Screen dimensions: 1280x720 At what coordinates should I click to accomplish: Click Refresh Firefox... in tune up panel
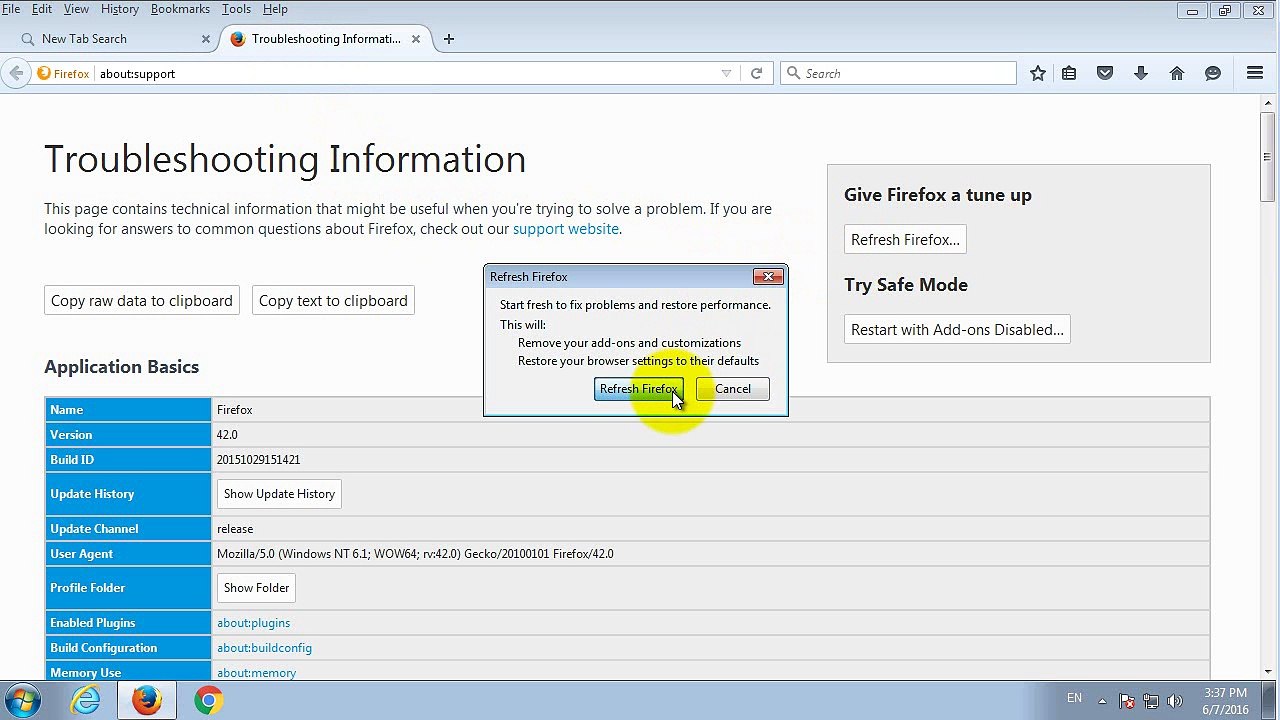[905, 240]
